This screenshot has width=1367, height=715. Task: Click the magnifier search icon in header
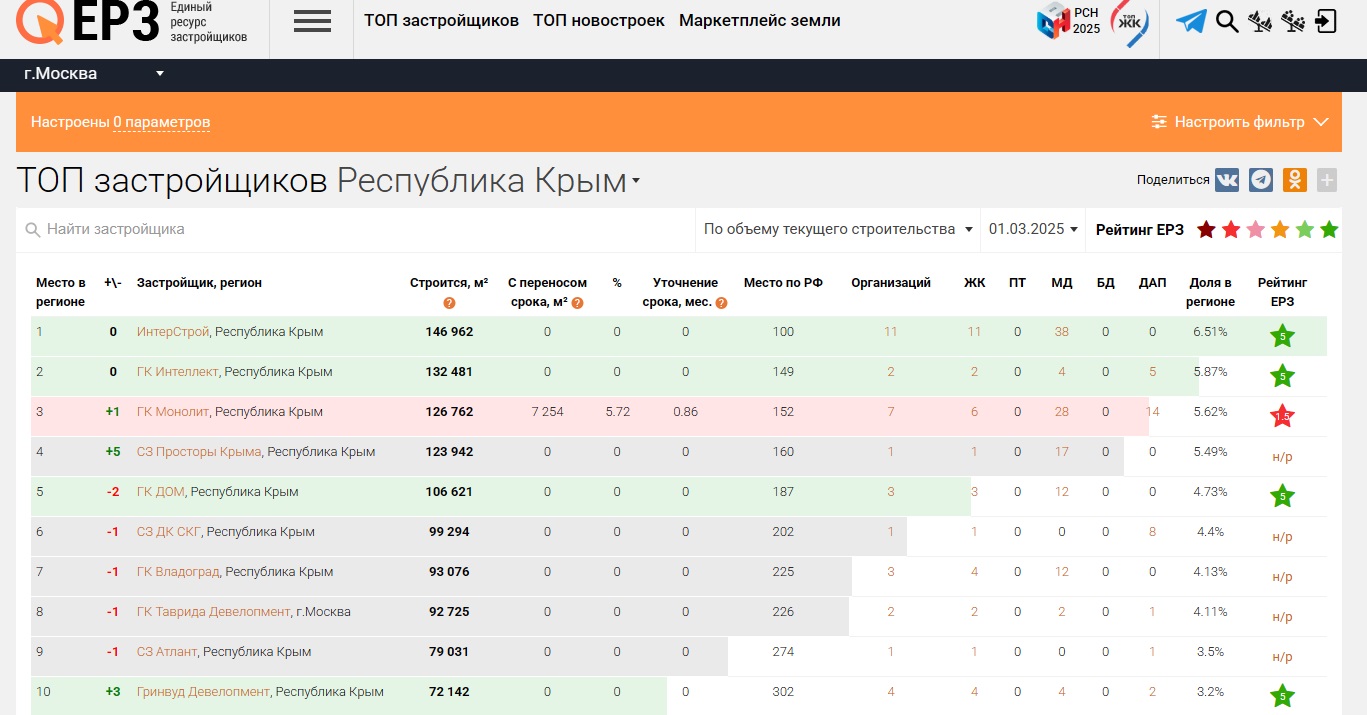1227,21
